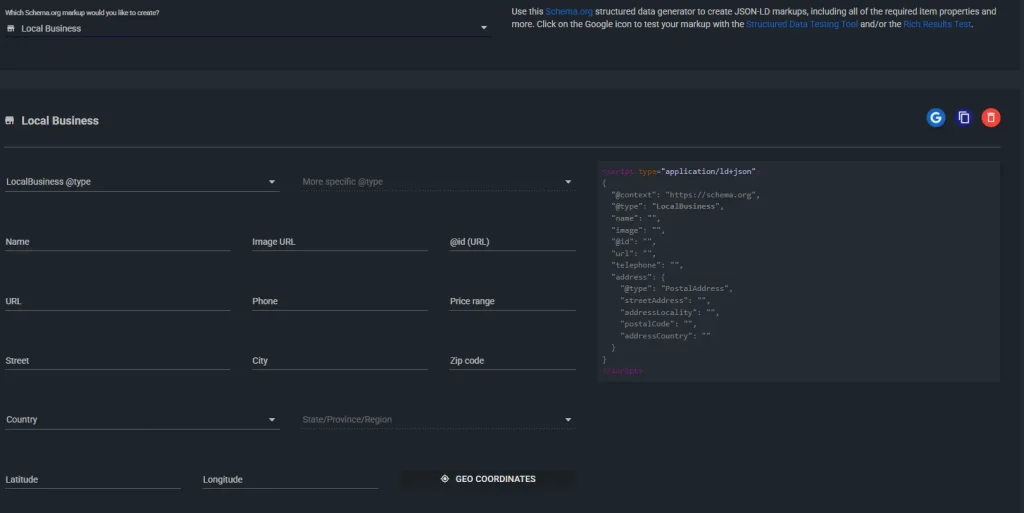Click the Street input field
Image resolution: width=1024 pixels, height=513 pixels.
118,360
